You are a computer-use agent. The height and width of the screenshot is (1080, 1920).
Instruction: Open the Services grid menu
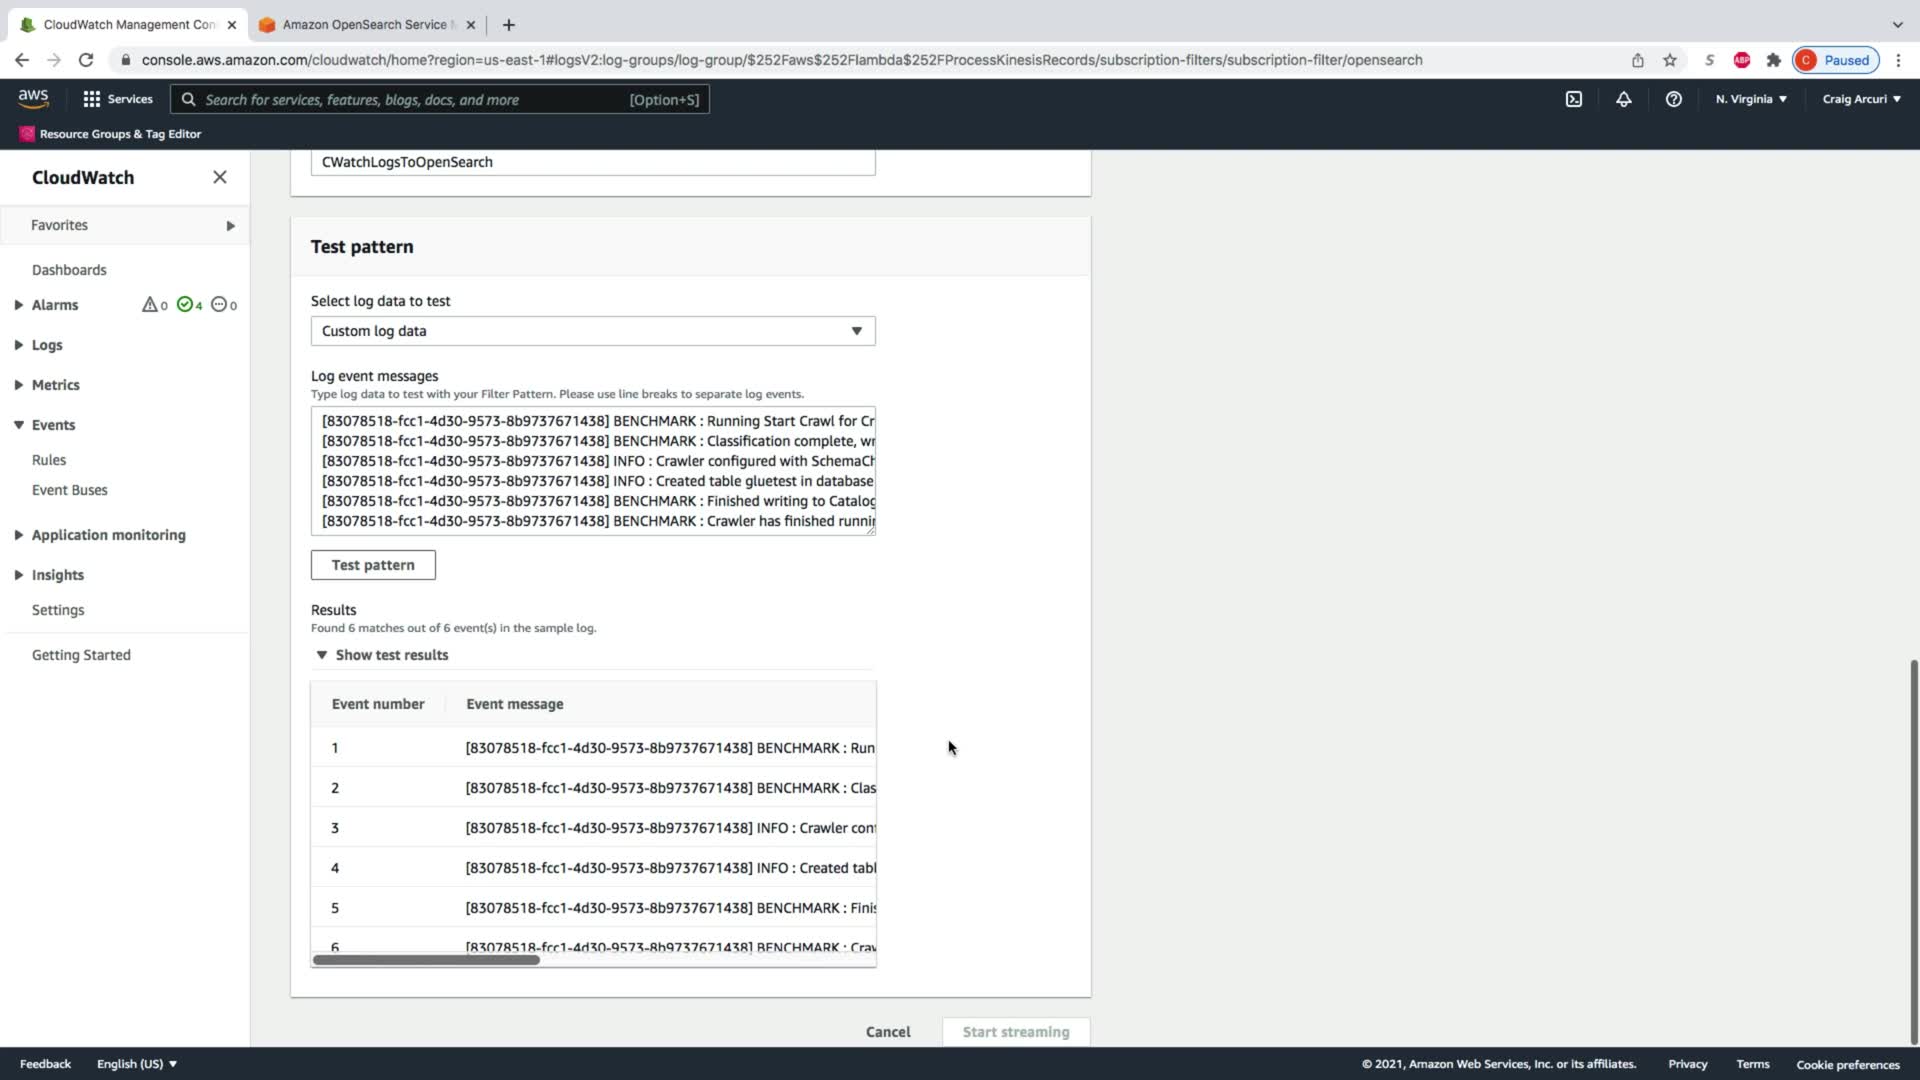tap(118, 99)
